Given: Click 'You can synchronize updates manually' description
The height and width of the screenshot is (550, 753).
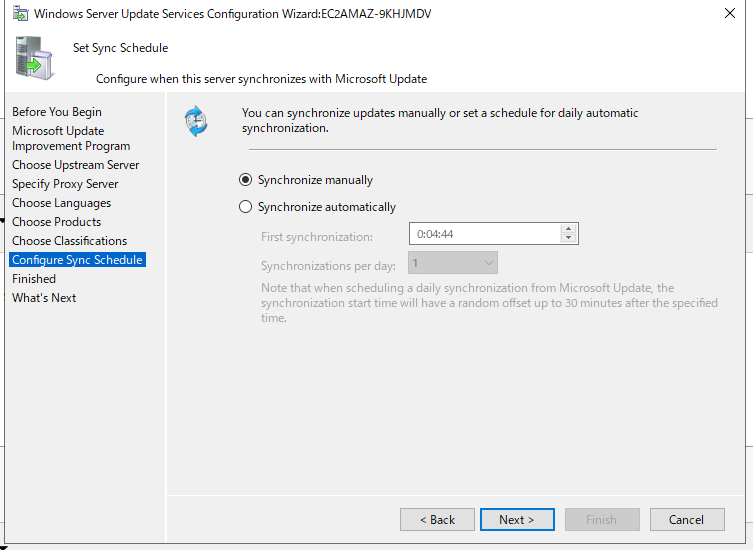Looking at the screenshot, I should [440, 121].
